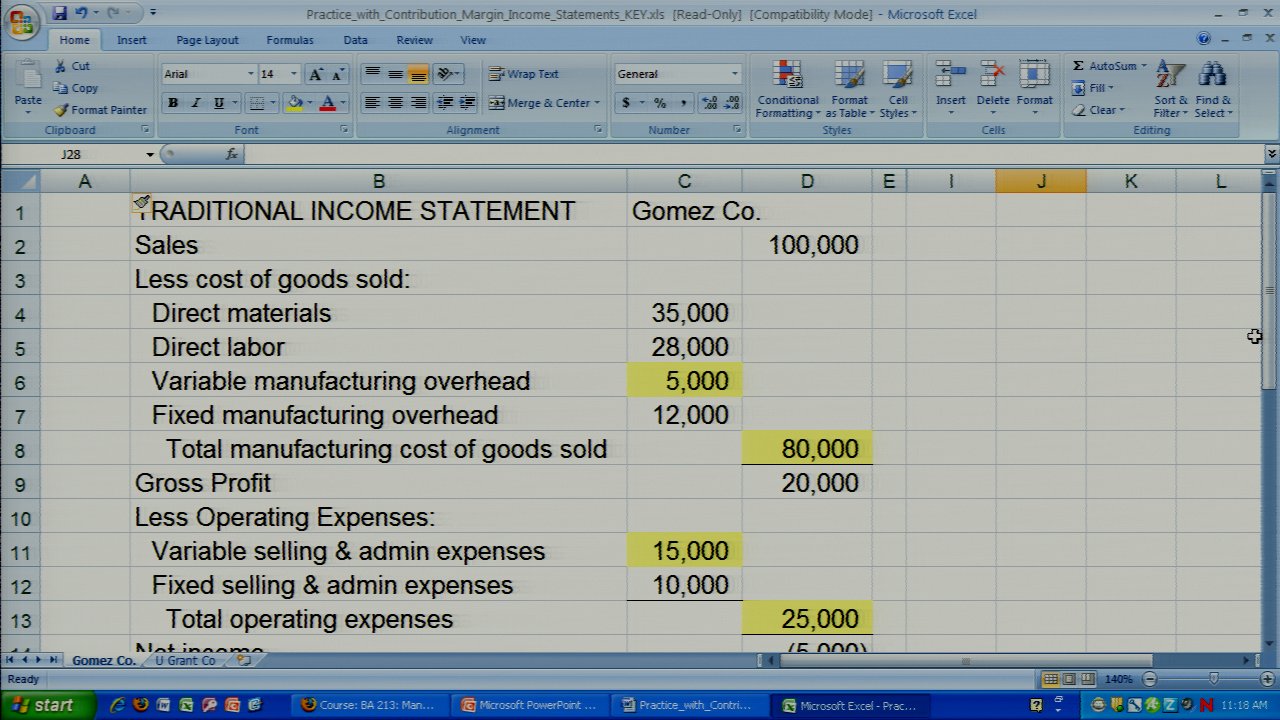1280x720 pixels.
Task: Click the Increase Font Size icon
Action: tap(316, 74)
